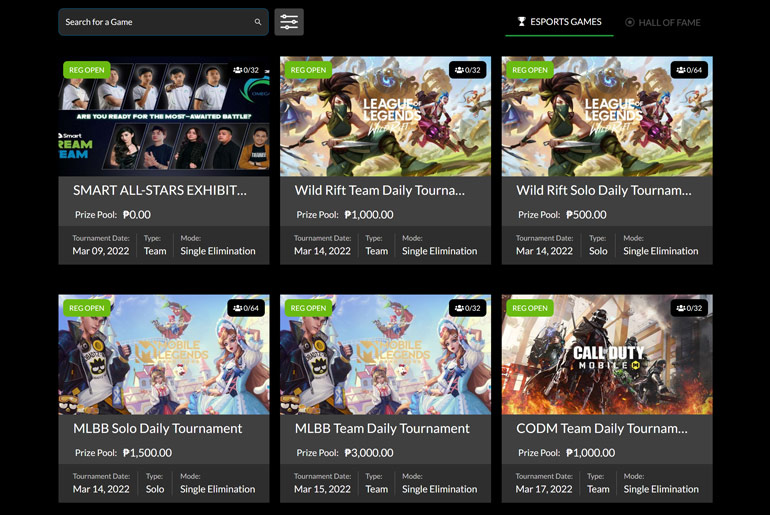The width and height of the screenshot is (770, 515).
Task: Click the ₱500.00 prize pool value
Action: (x=586, y=215)
